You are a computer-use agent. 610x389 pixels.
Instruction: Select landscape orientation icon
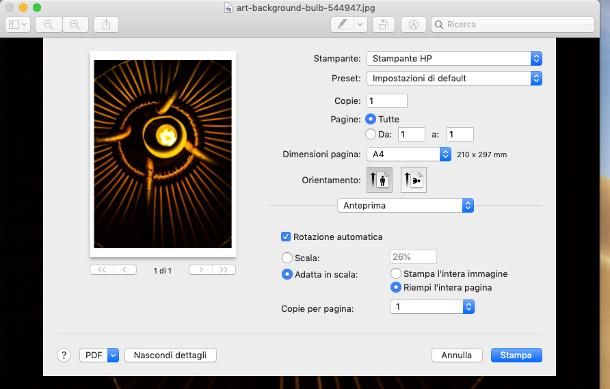414,180
